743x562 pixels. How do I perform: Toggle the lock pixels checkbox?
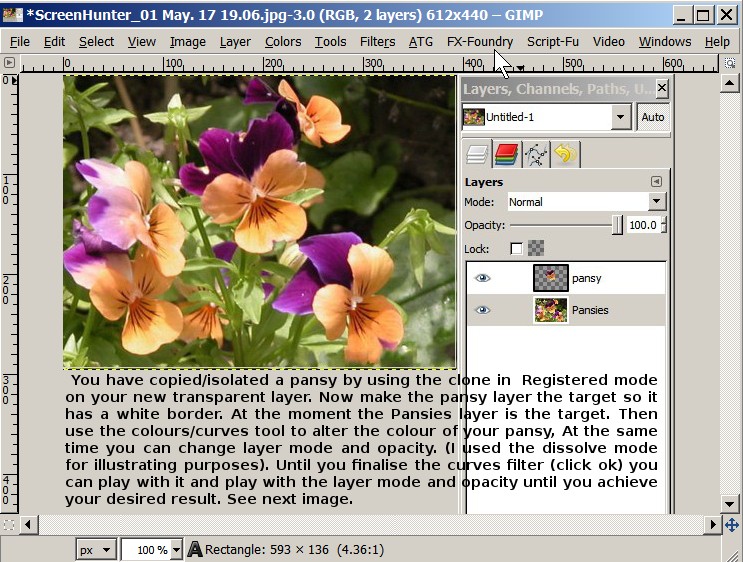(x=516, y=248)
